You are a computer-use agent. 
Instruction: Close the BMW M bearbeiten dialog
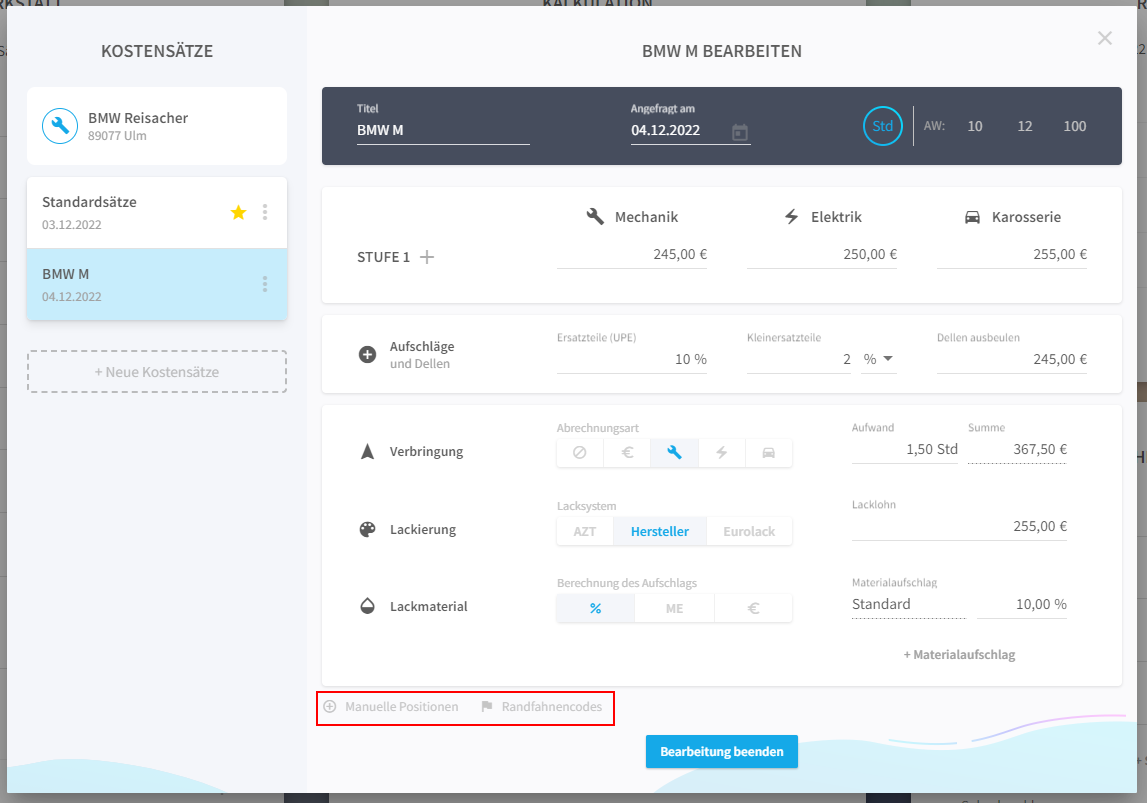click(1105, 38)
